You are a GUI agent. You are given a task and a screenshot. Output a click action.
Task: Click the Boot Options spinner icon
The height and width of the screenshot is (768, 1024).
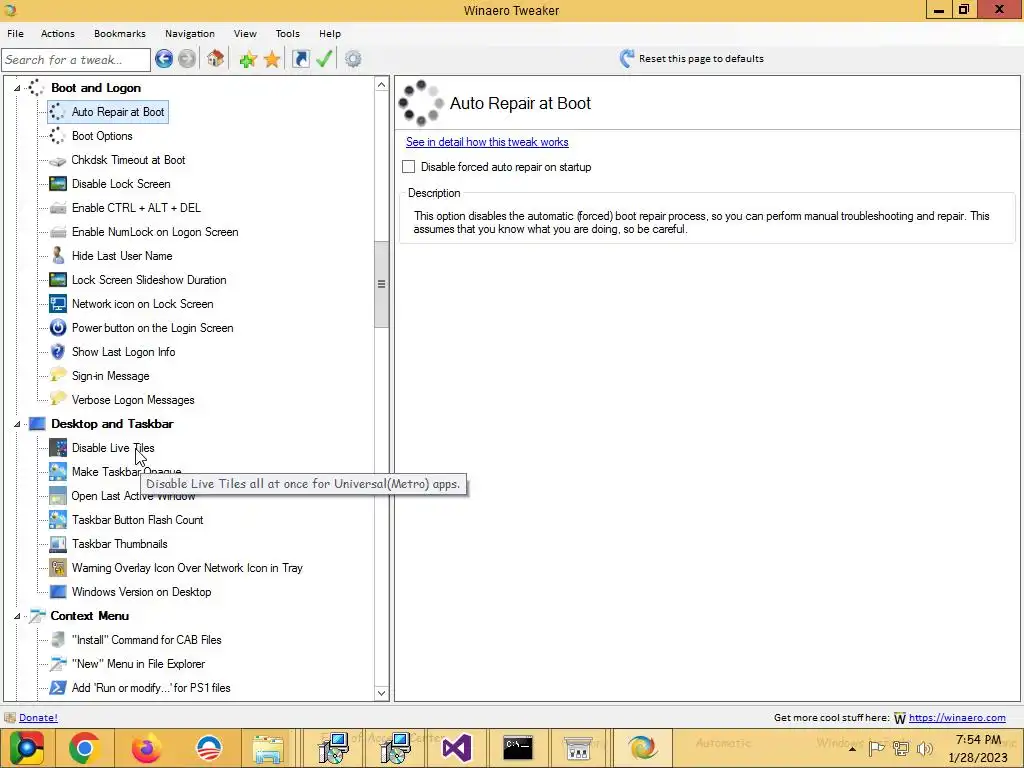pyautogui.click(x=57, y=136)
